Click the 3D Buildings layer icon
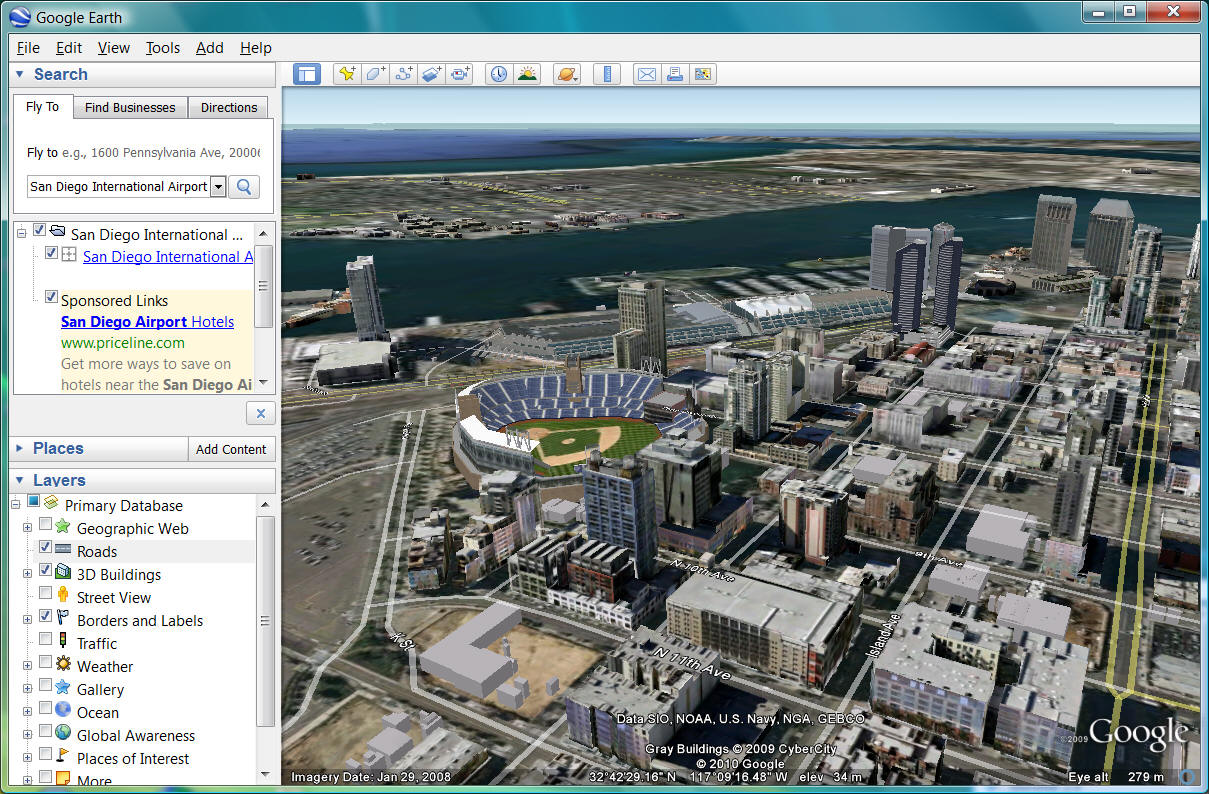Viewport: 1209px width, 794px height. [63, 573]
